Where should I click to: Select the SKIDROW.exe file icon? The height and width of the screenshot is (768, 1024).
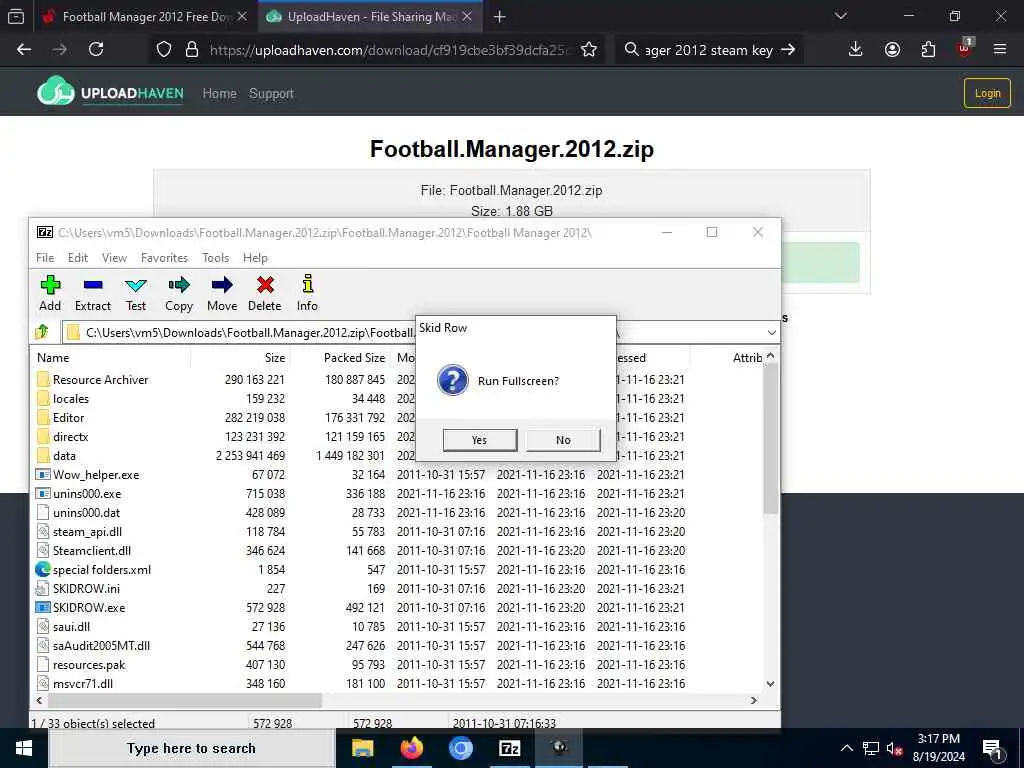(43, 607)
